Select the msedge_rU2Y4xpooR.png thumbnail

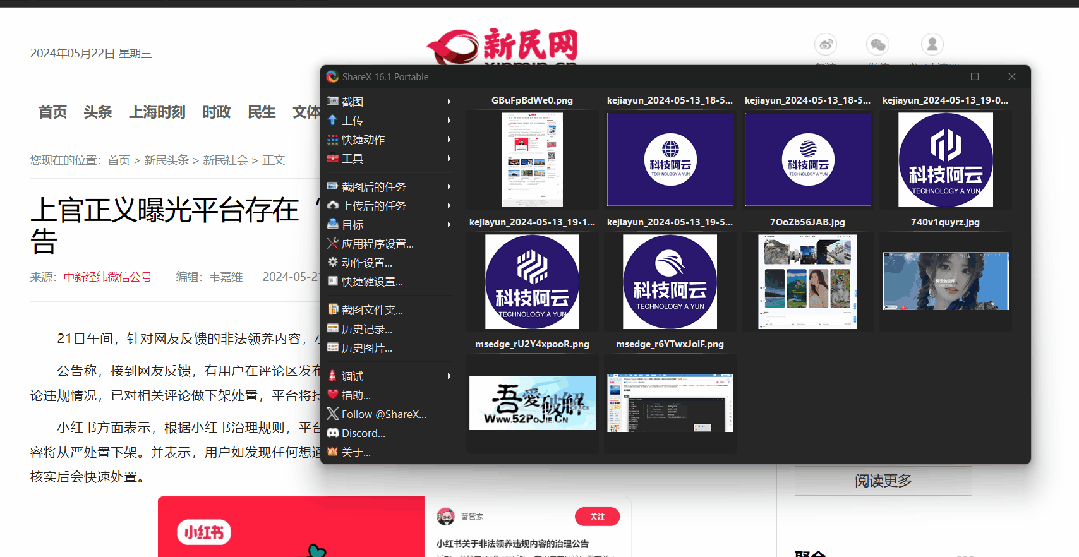(533, 403)
